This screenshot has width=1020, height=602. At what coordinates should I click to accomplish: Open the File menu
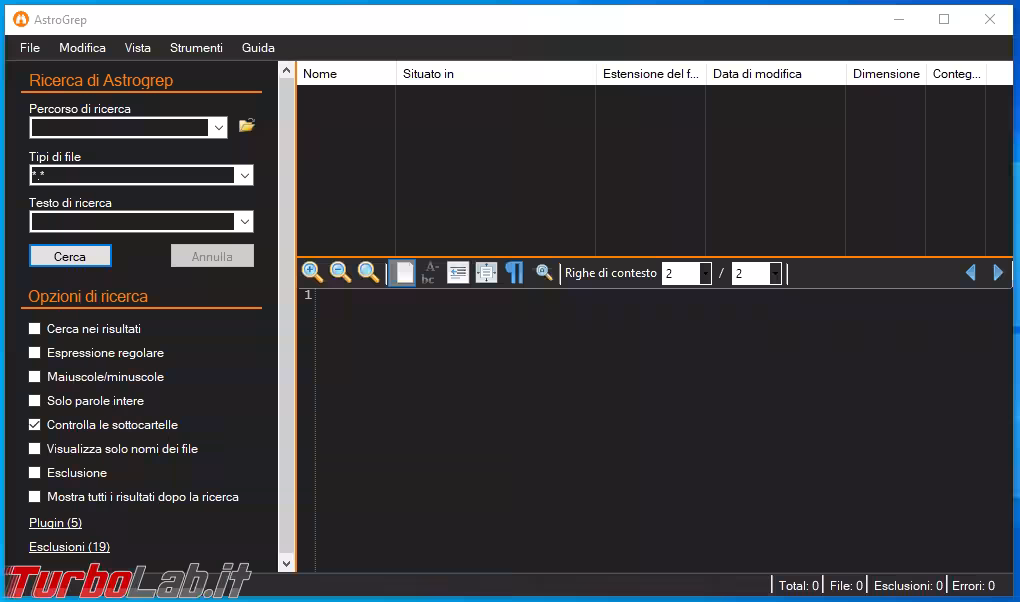click(x=30, y=48)
